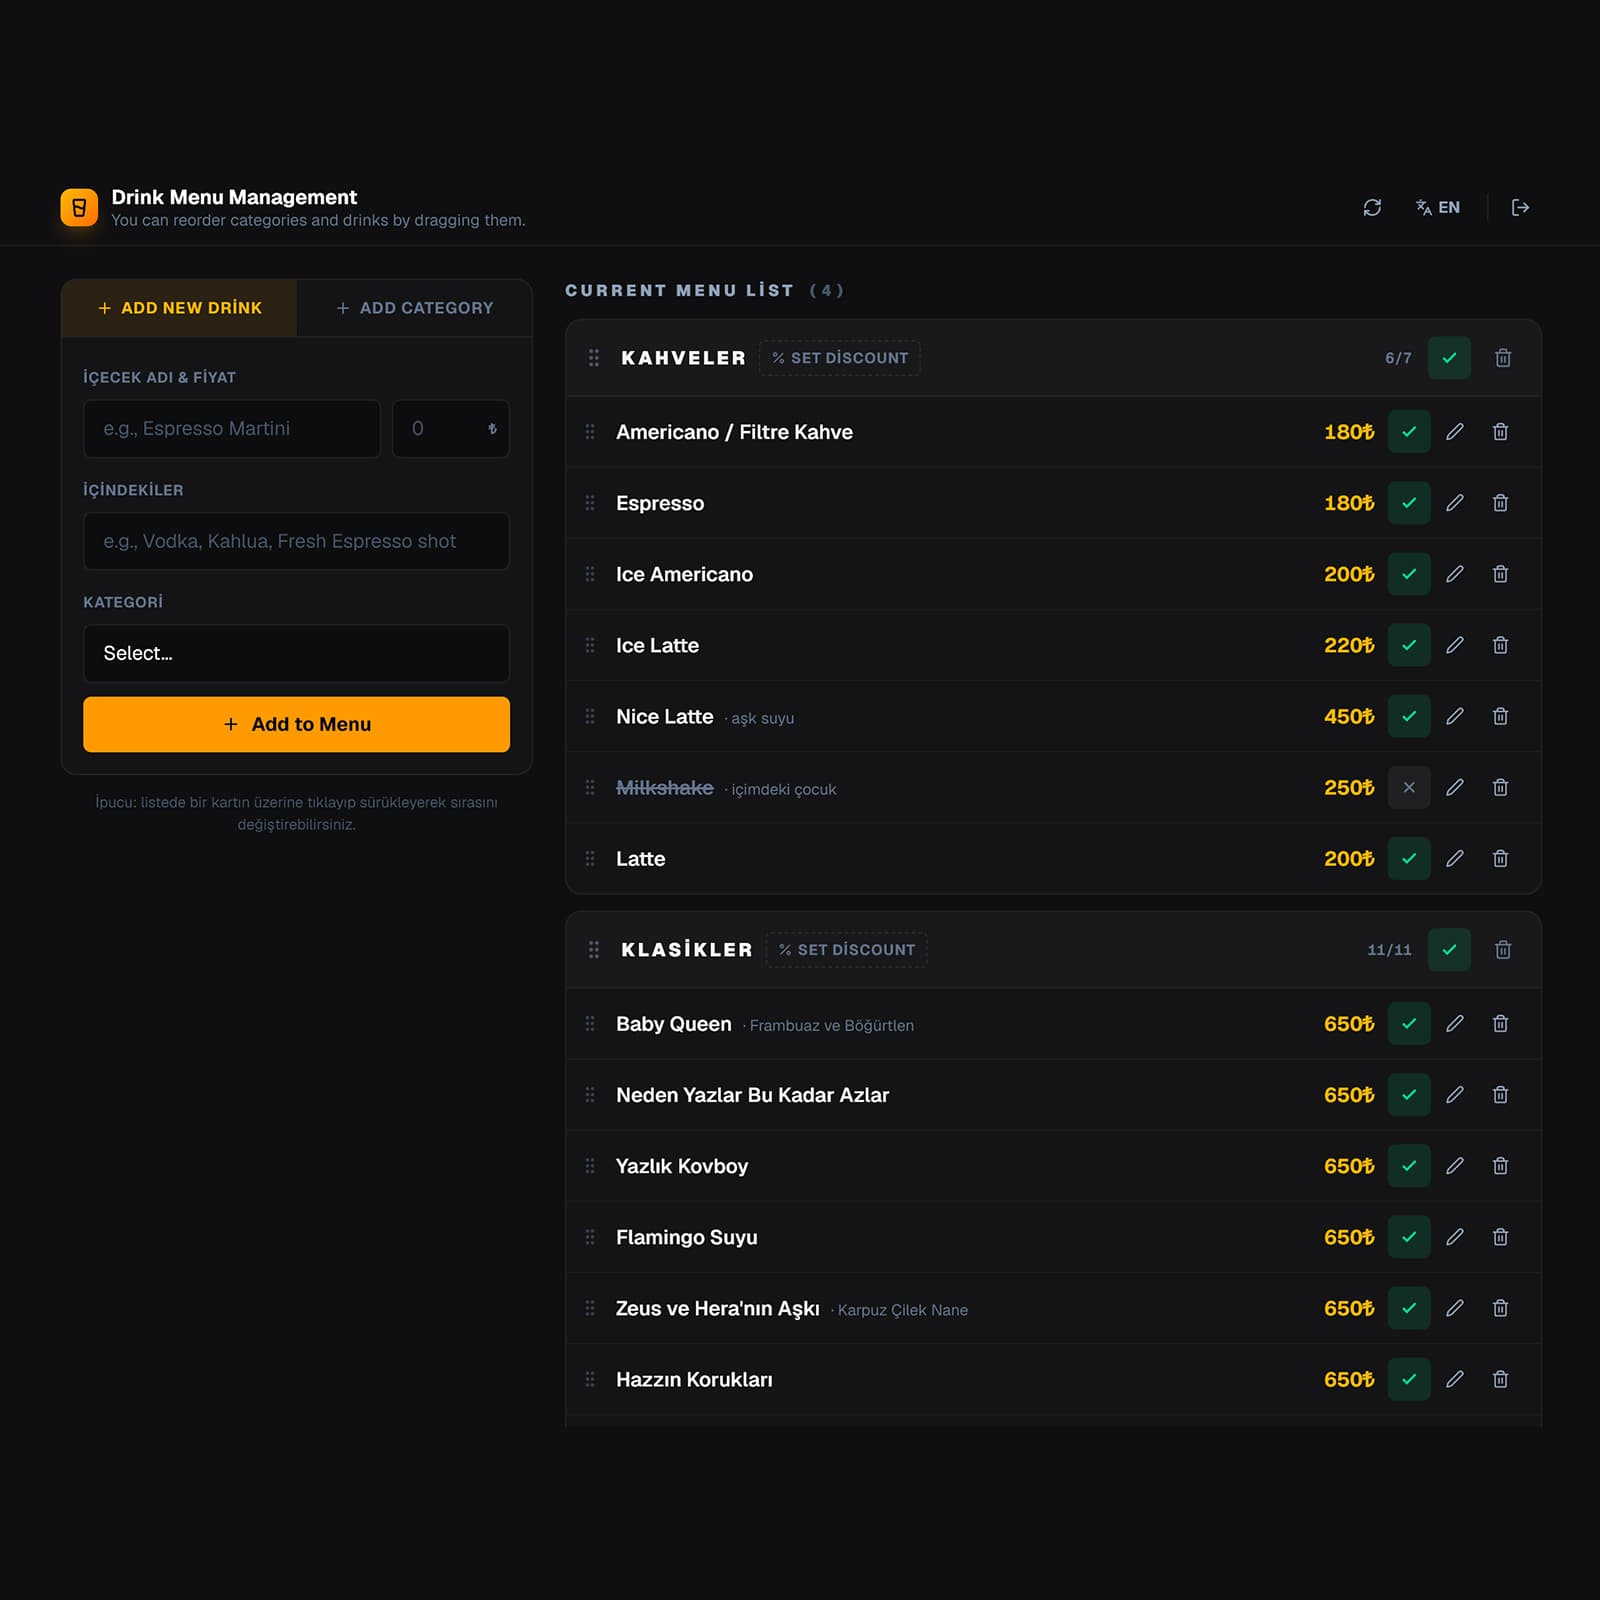
Task: Delete the Flamingo Suyu drink
Action: pyautogui.click(x=1500, y=1237)
